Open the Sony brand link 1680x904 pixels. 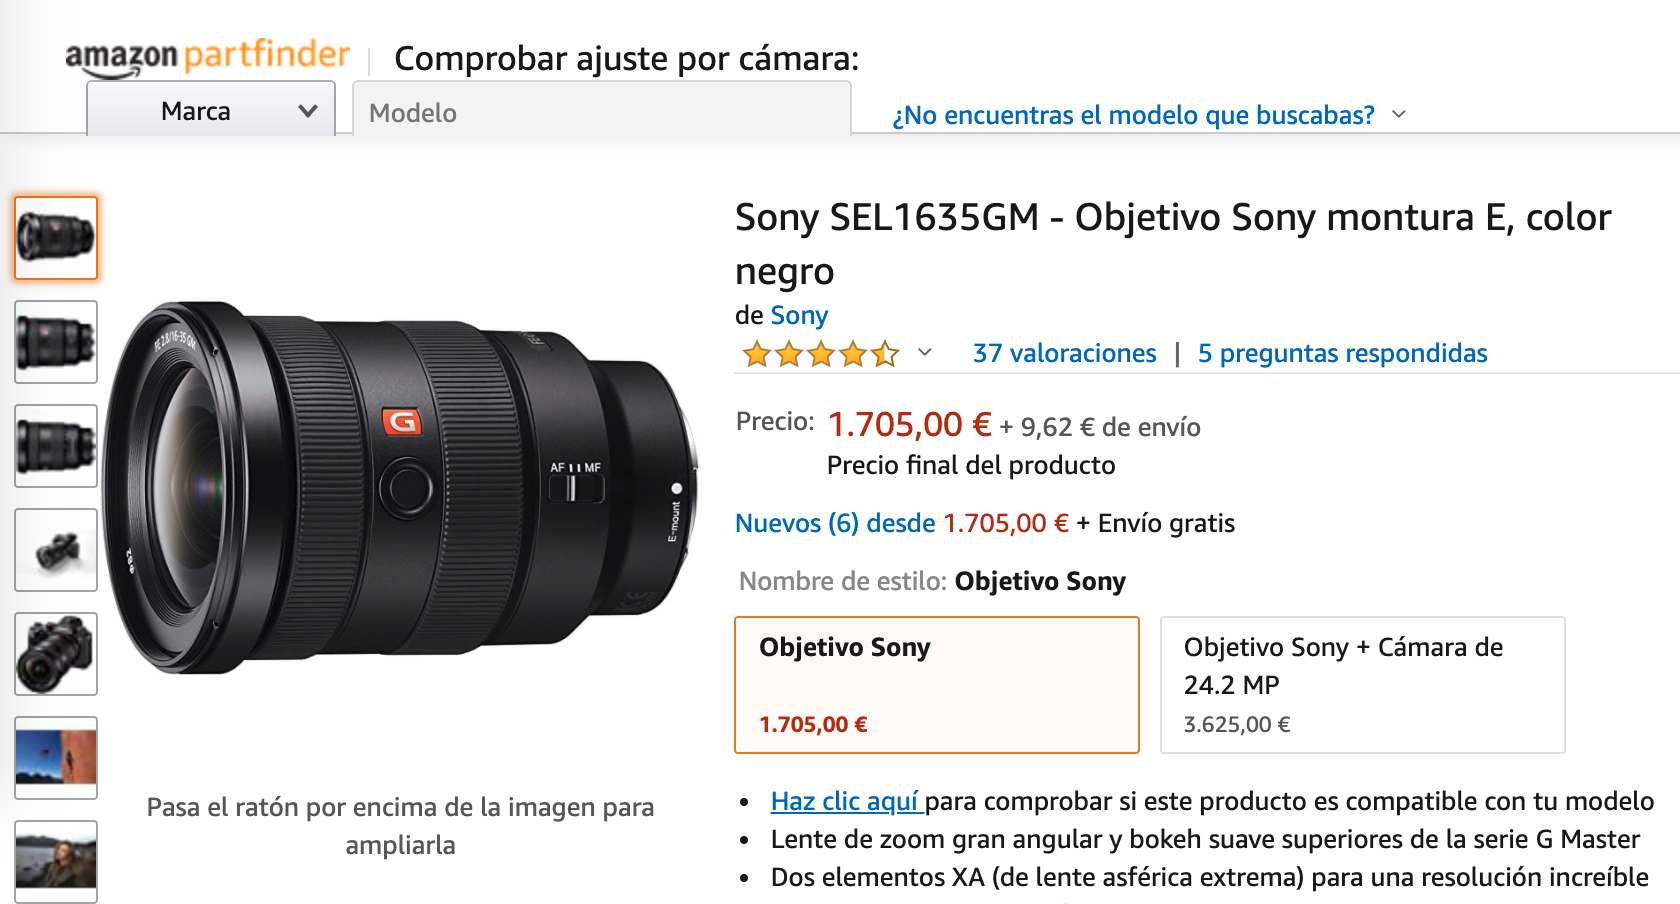pos(799,315)
